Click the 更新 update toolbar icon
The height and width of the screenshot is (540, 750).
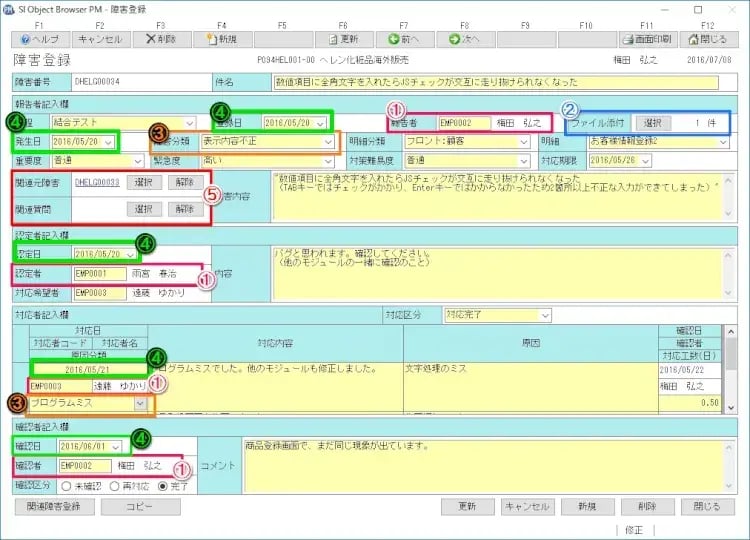point(344,39)
